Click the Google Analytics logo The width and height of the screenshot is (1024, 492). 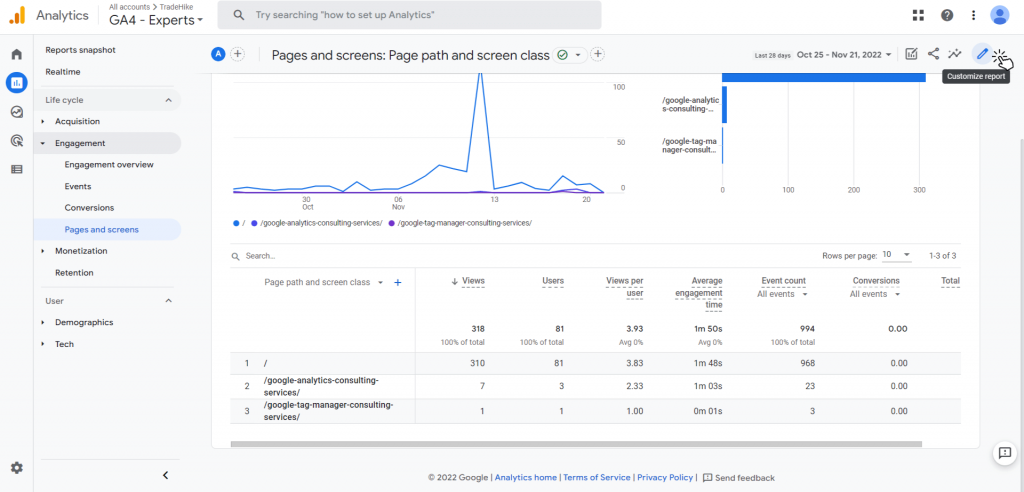coord(17,15)
